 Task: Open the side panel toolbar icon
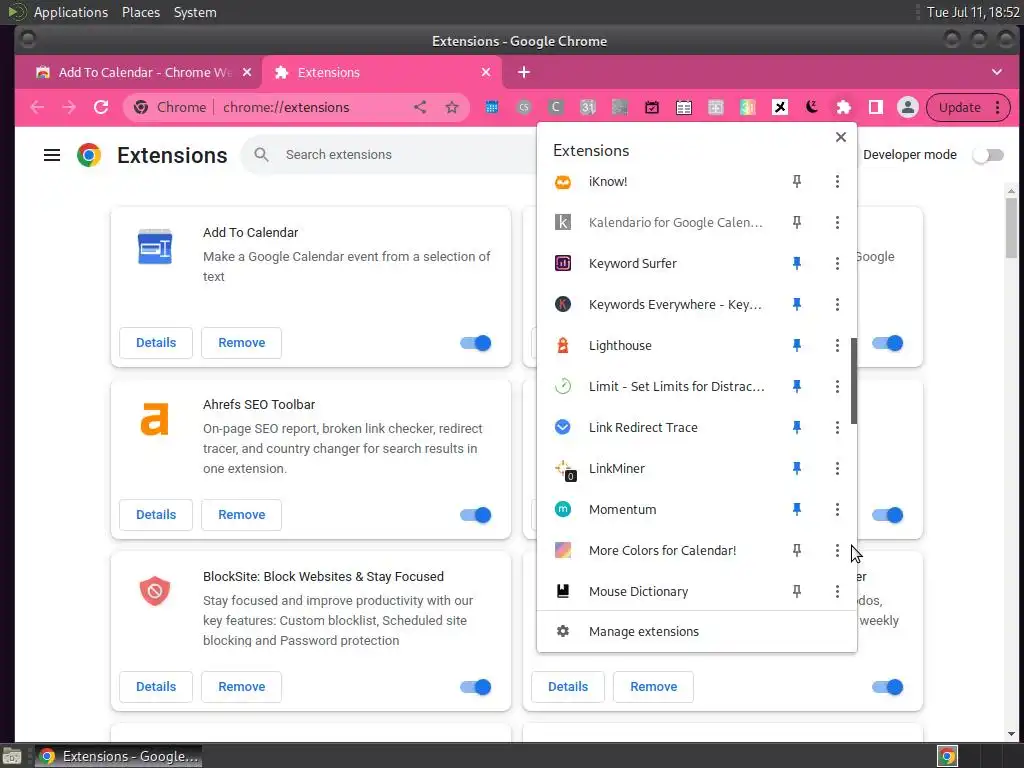click(876, 108)
